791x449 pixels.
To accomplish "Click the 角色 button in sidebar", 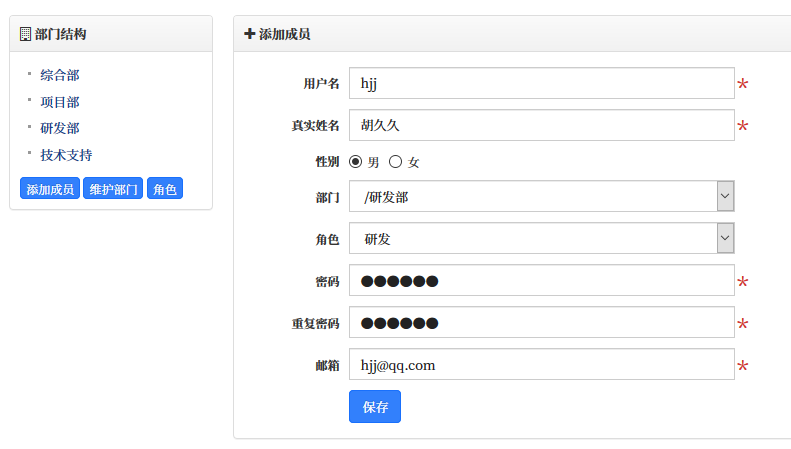I will (165, 189).
